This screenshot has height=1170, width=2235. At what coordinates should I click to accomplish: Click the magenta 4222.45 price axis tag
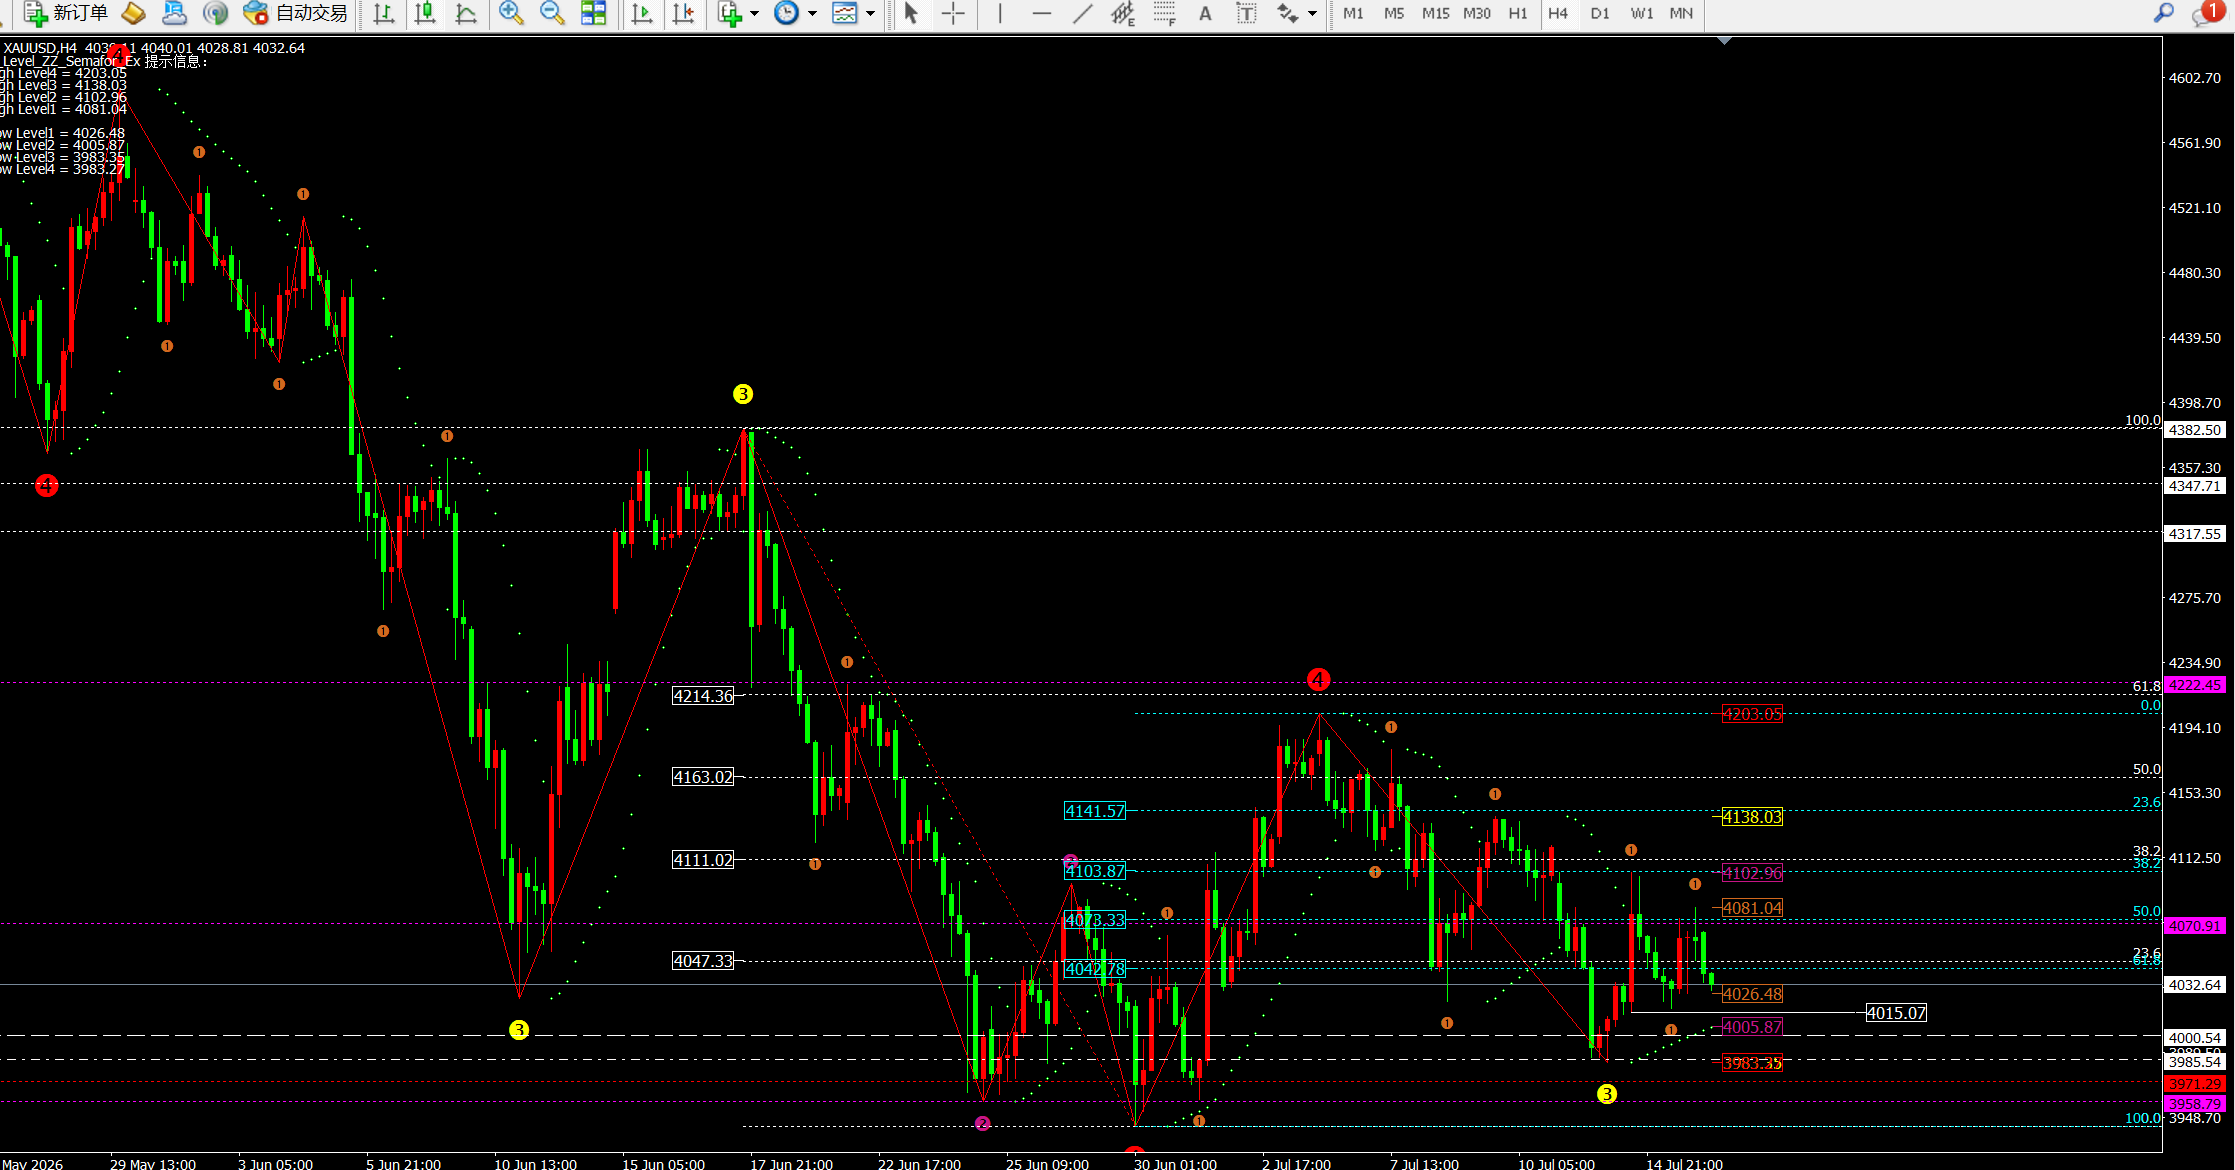point(2195,685)
